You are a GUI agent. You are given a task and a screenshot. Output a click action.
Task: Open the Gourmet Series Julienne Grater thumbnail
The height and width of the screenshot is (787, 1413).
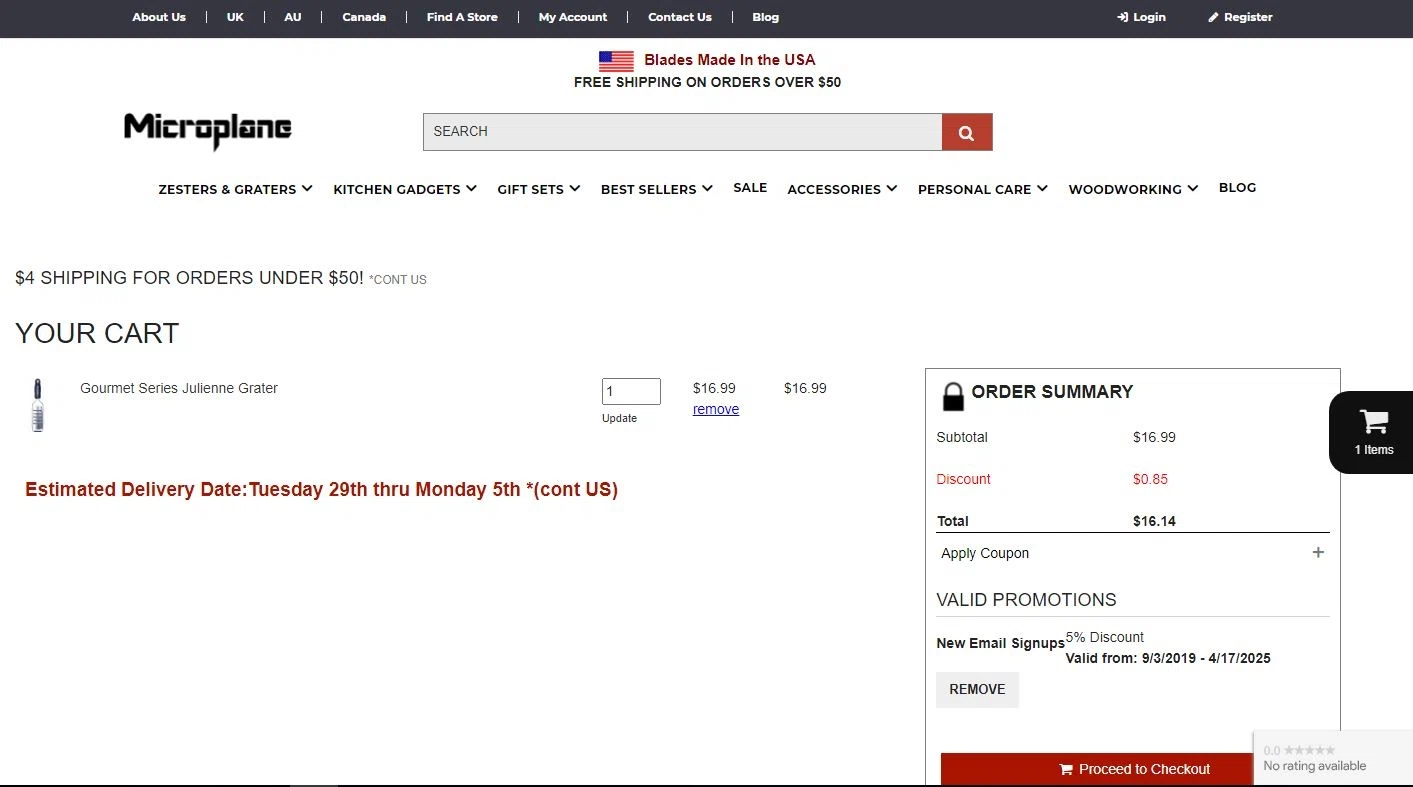38,405
